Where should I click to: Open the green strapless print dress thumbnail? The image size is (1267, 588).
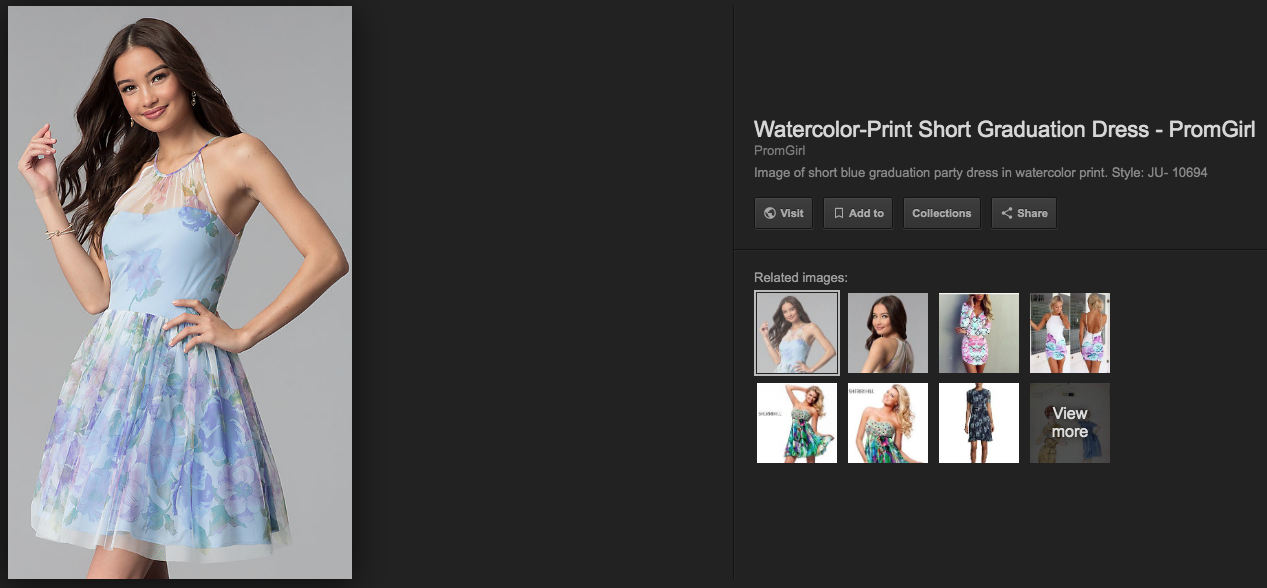797,423
